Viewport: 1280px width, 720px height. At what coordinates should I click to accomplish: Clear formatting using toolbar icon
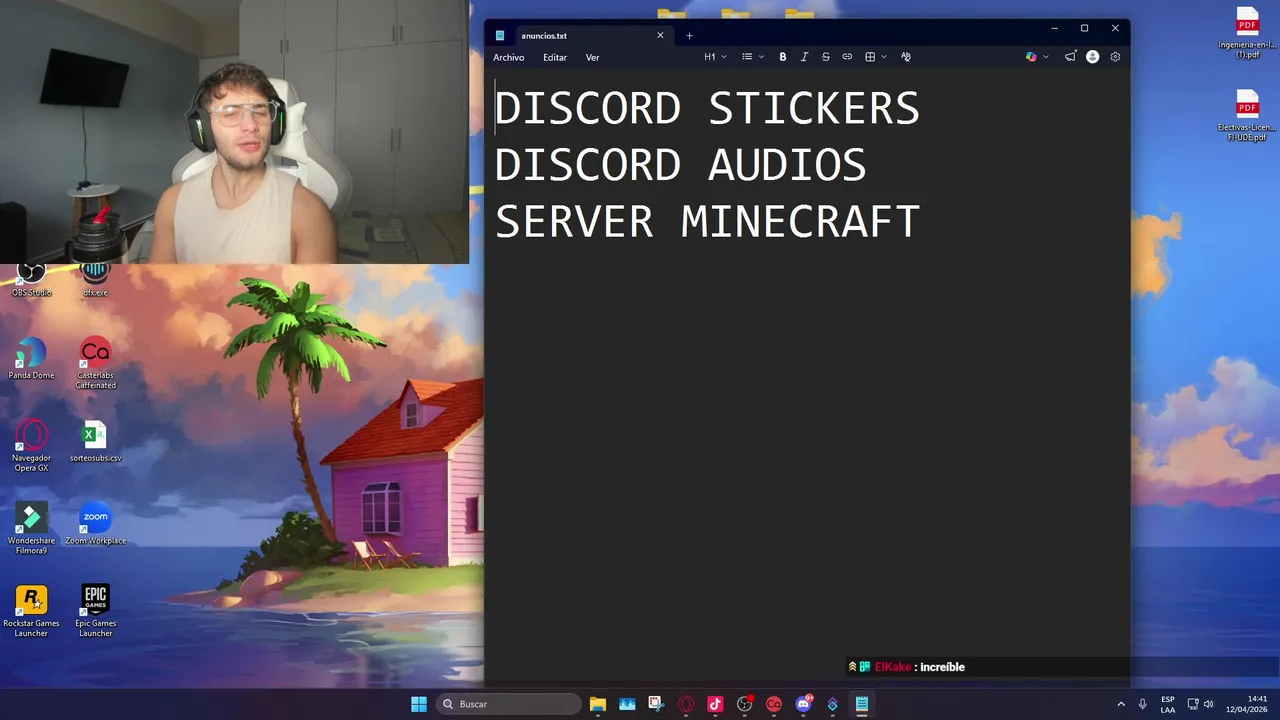click(906, 57)
